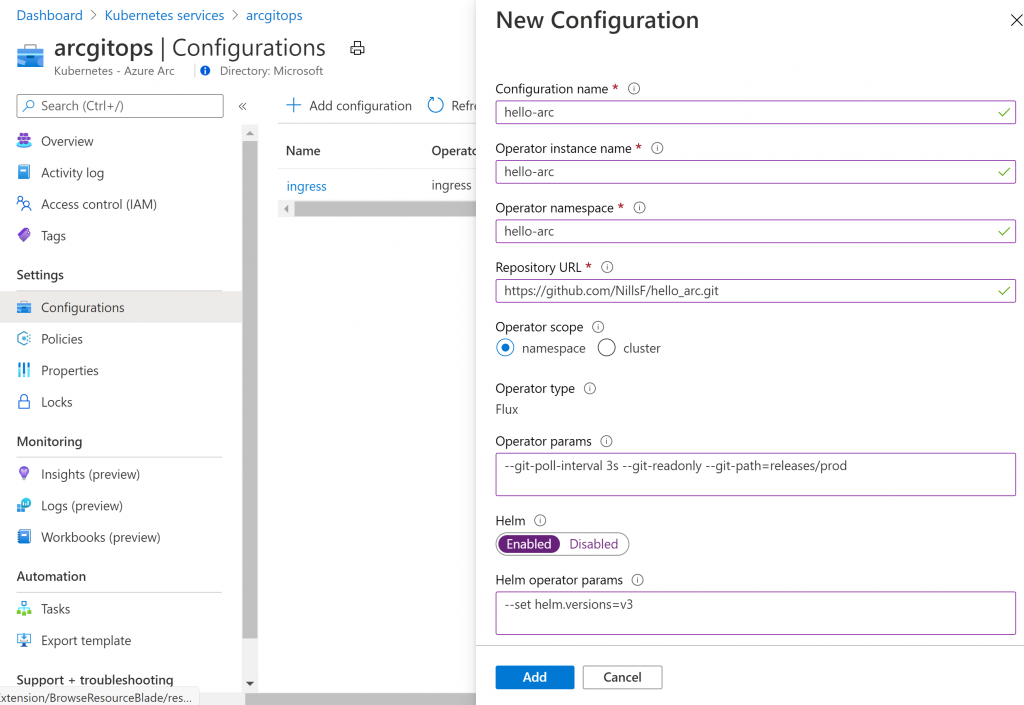Click the Refresh circular arrow icon

436,105
